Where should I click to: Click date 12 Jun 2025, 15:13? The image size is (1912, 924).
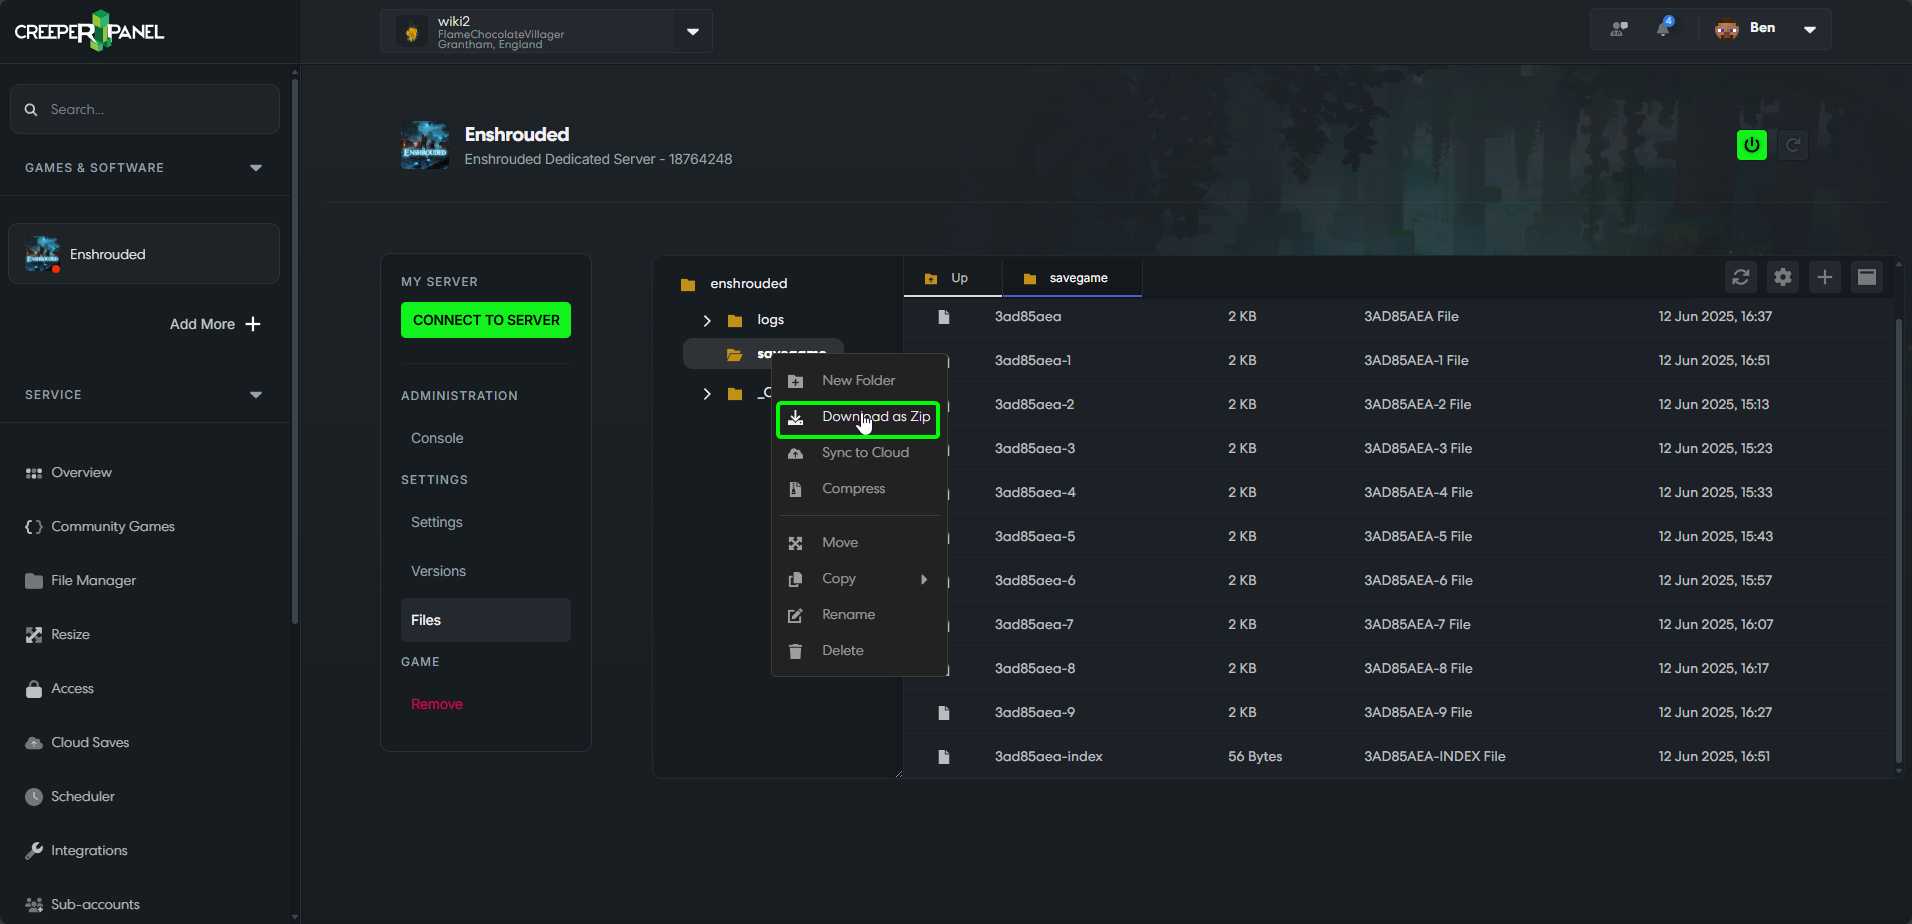point(1714,404)
